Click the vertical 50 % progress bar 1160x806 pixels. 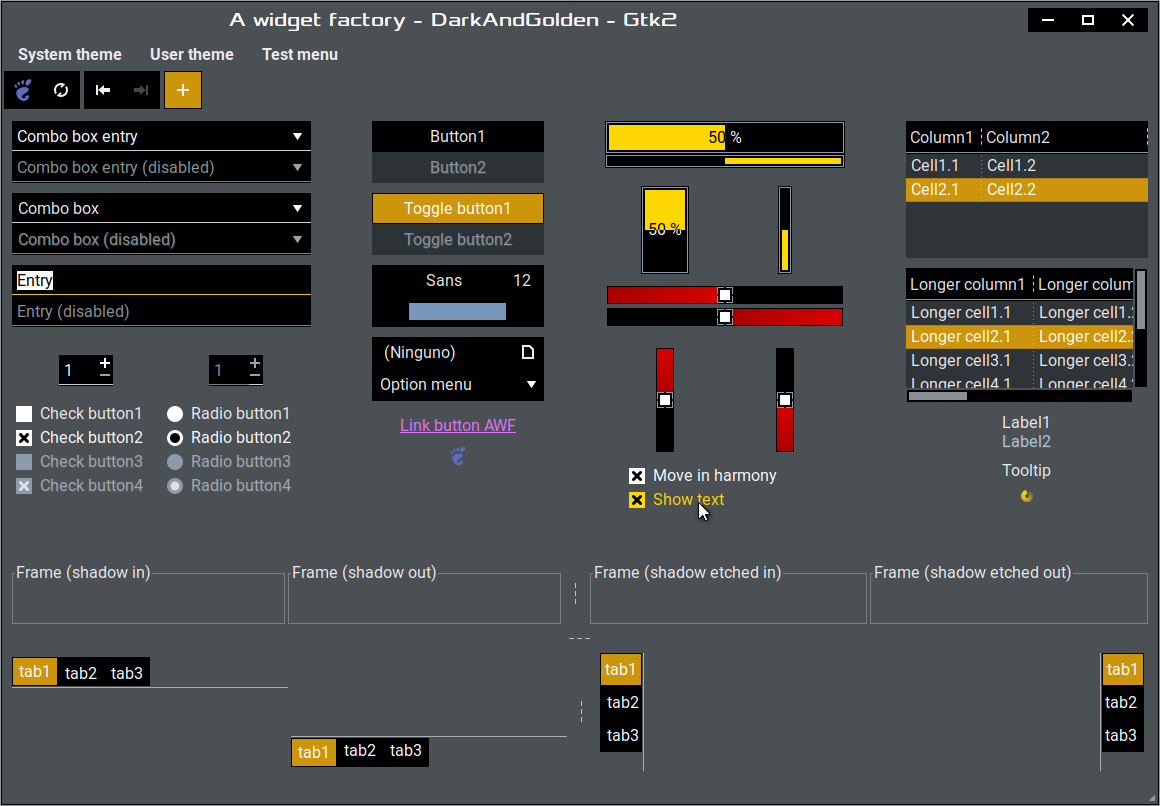665,229
